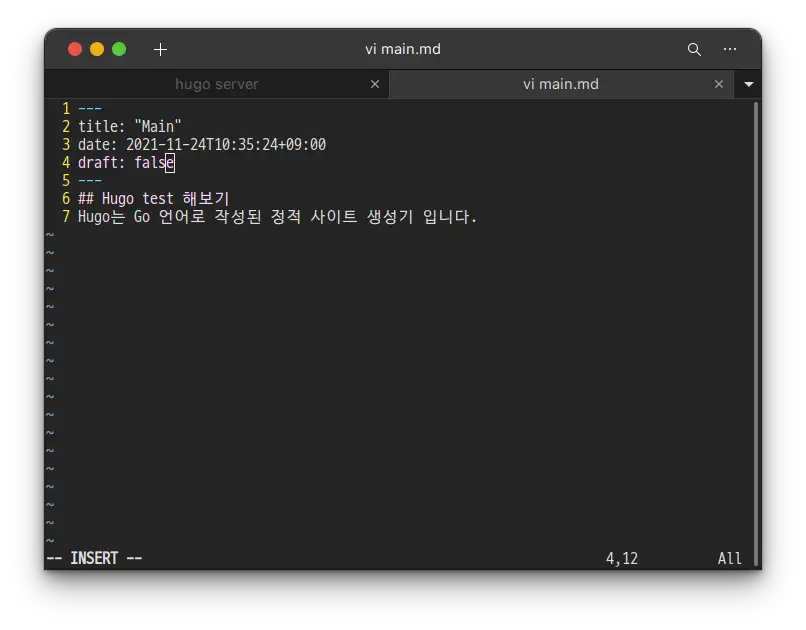Open the terminal search magnifier
Viewport: 806px width, 630px height.
694,49
